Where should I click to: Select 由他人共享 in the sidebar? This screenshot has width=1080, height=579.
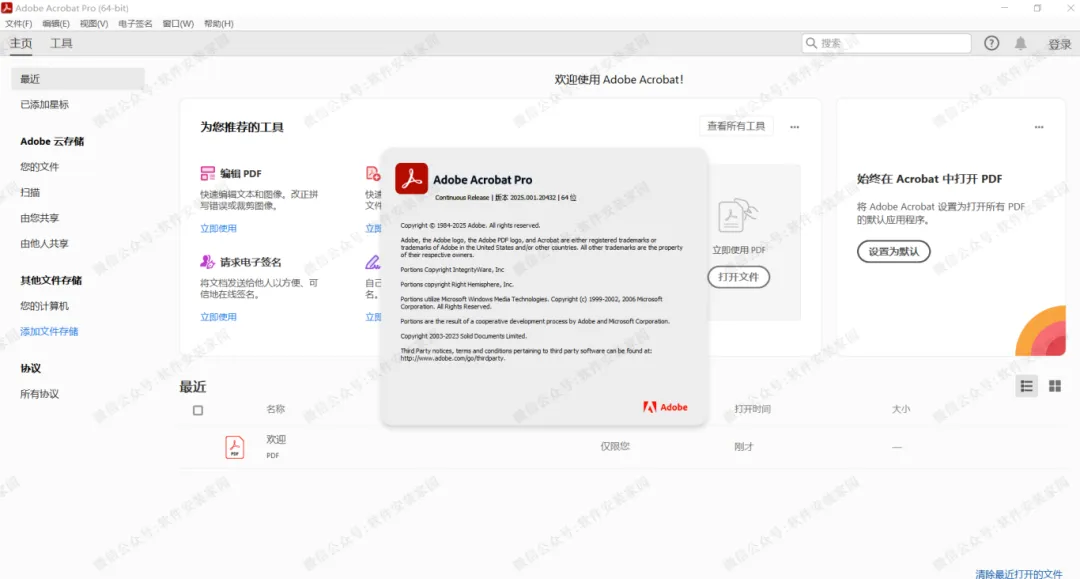point(44,243)
